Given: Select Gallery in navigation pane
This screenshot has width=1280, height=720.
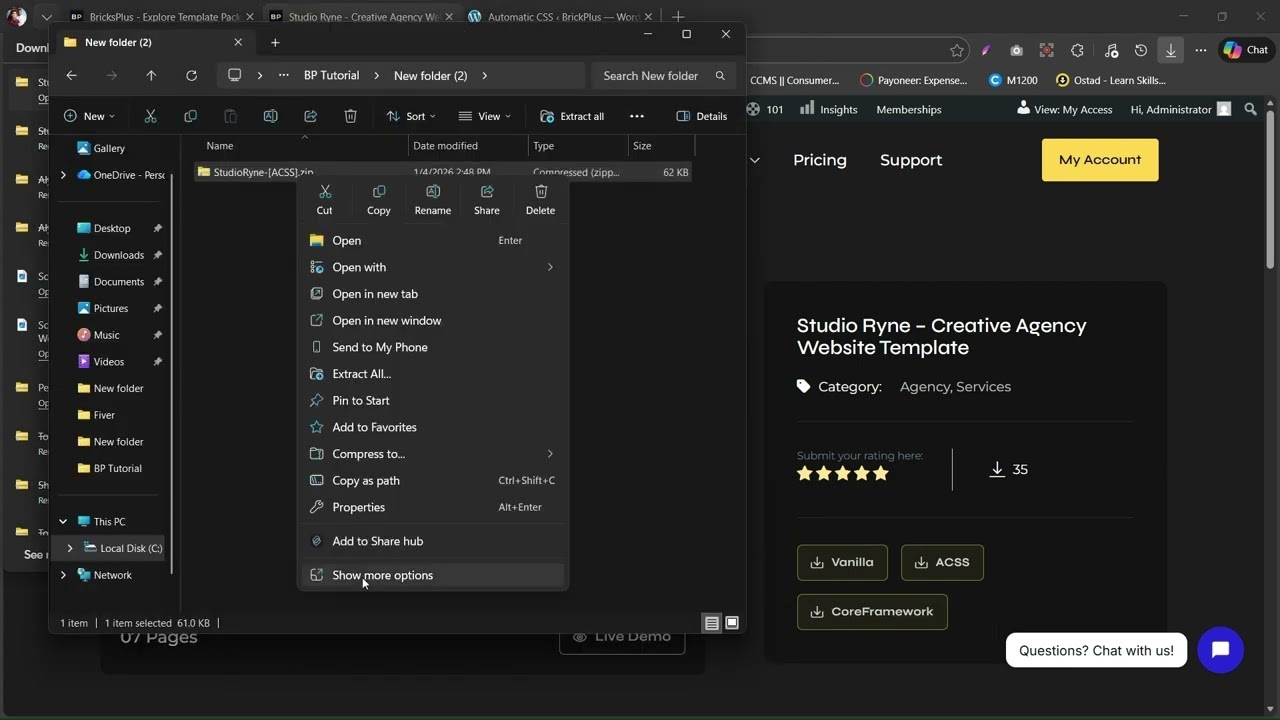Looking at the screenshot, I should 109,148.
